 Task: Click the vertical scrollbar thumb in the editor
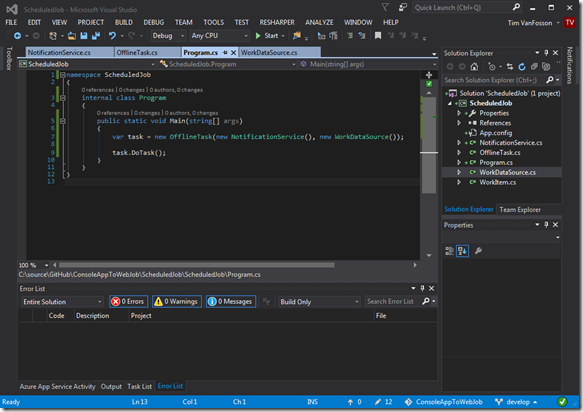(429, 145)
